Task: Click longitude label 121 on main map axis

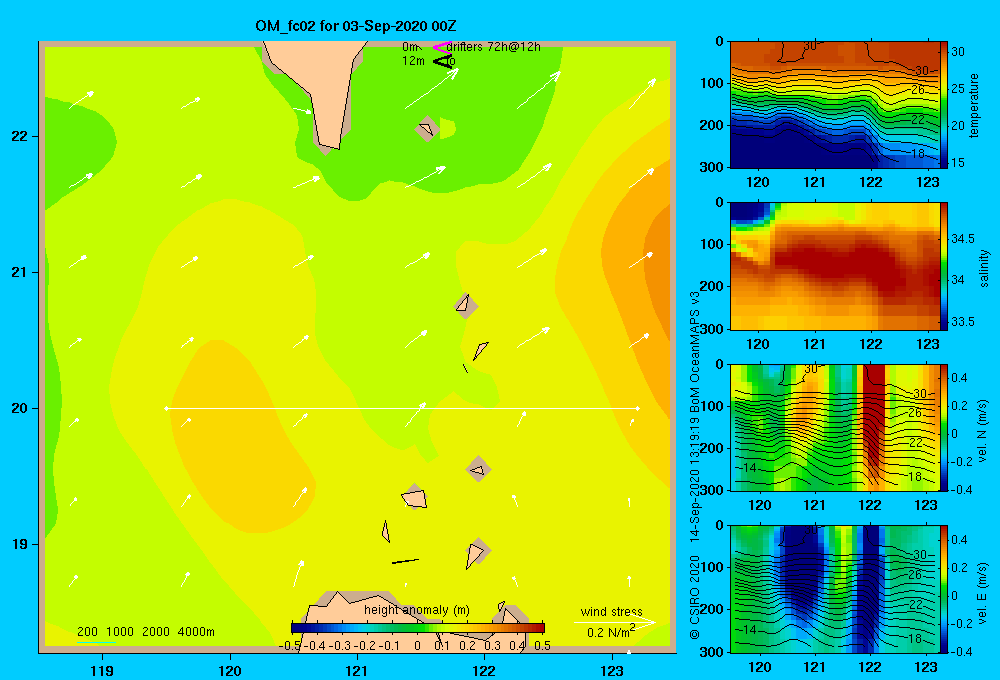Action: coord(357,670)
